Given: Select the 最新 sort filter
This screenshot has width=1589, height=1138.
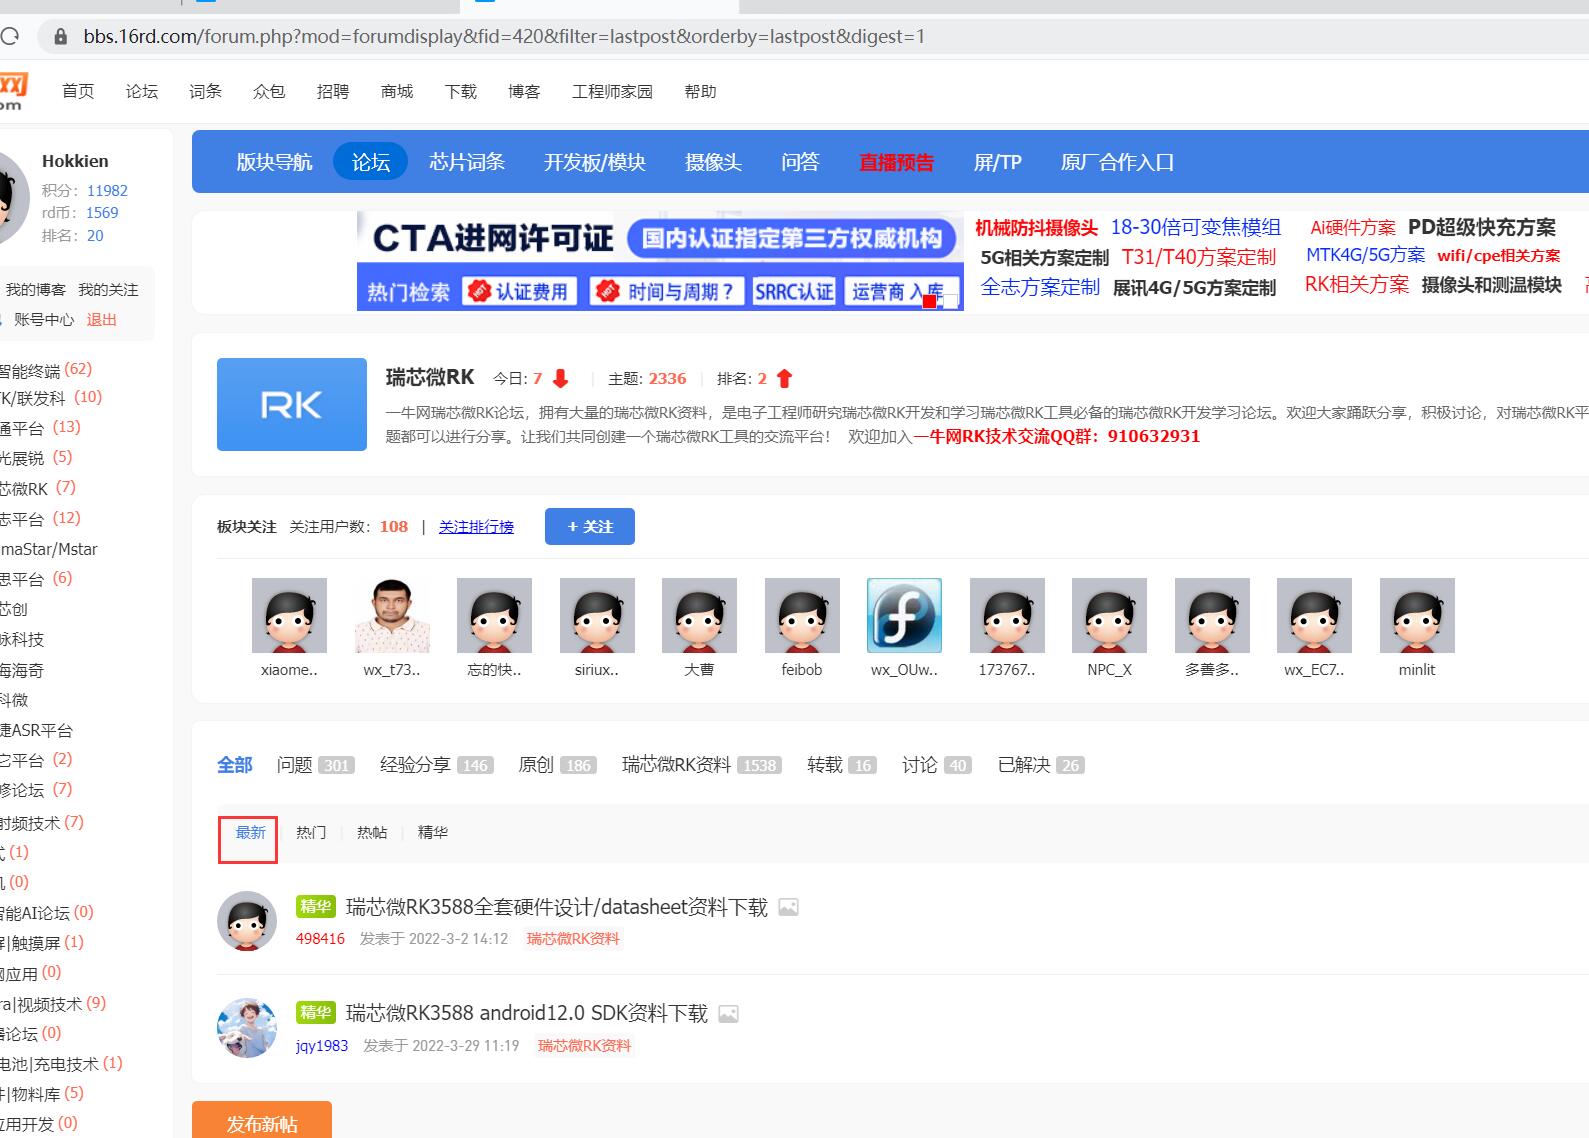Looking at the screenshot, I should pyautogui.click(x=250, y=832).
